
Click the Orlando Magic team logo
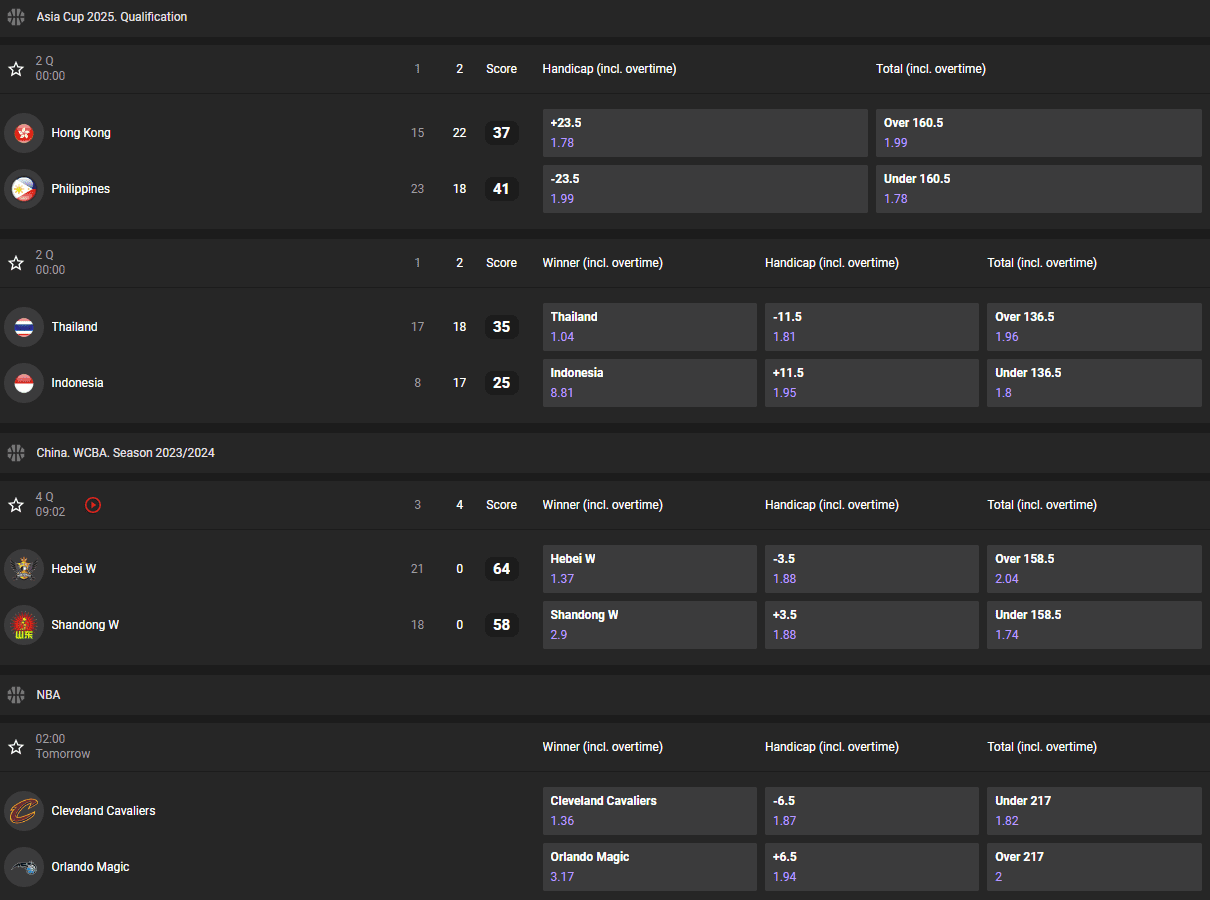[x=24, y=867]
